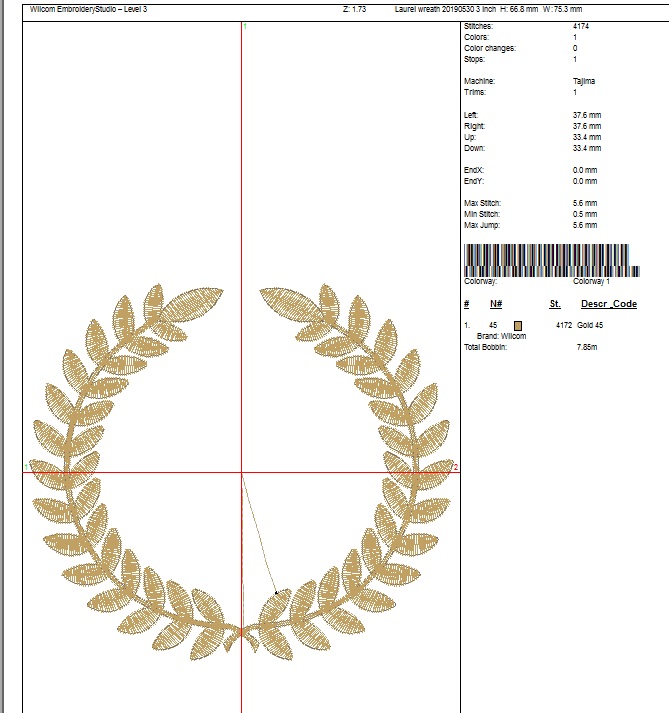
Task: Click the crosshair intersection of the red guides
Action: pyautogui.click(x=242, y=473)
